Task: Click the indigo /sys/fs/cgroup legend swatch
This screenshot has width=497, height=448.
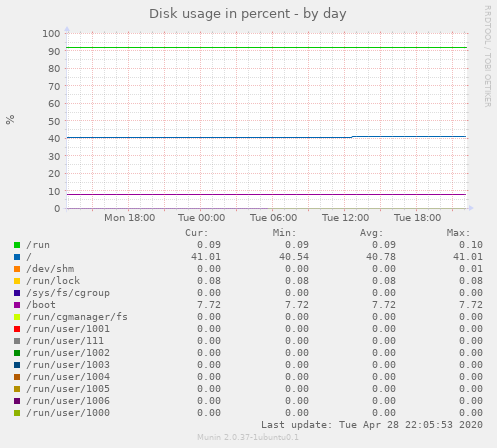Action: 17,293
